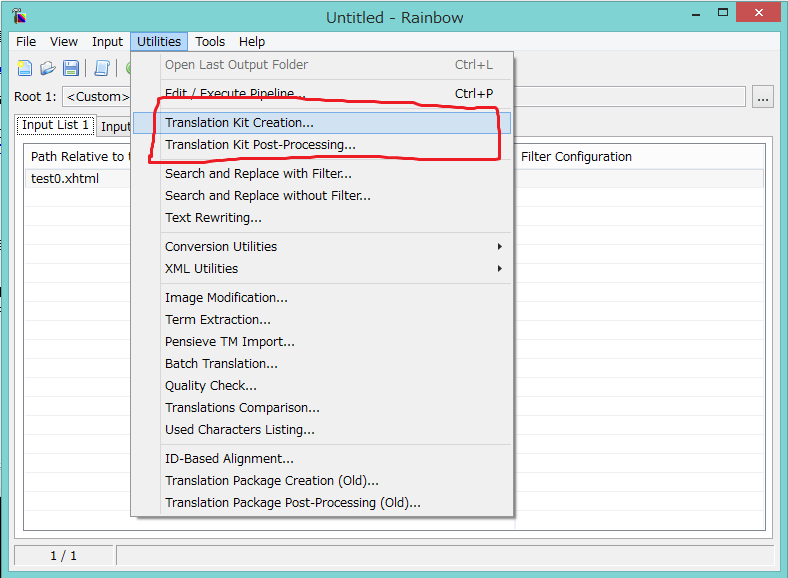Click the Path Relative column header
The width and height of the screenshot is (788, 578).
[78, 157]
